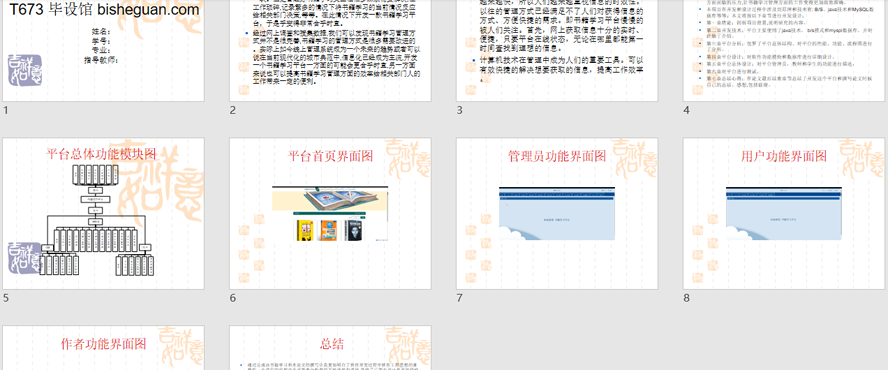Select slide 1 title thumbnail with 姓名 fields
This screenshot has width=888, height=370.
point(104,50)
